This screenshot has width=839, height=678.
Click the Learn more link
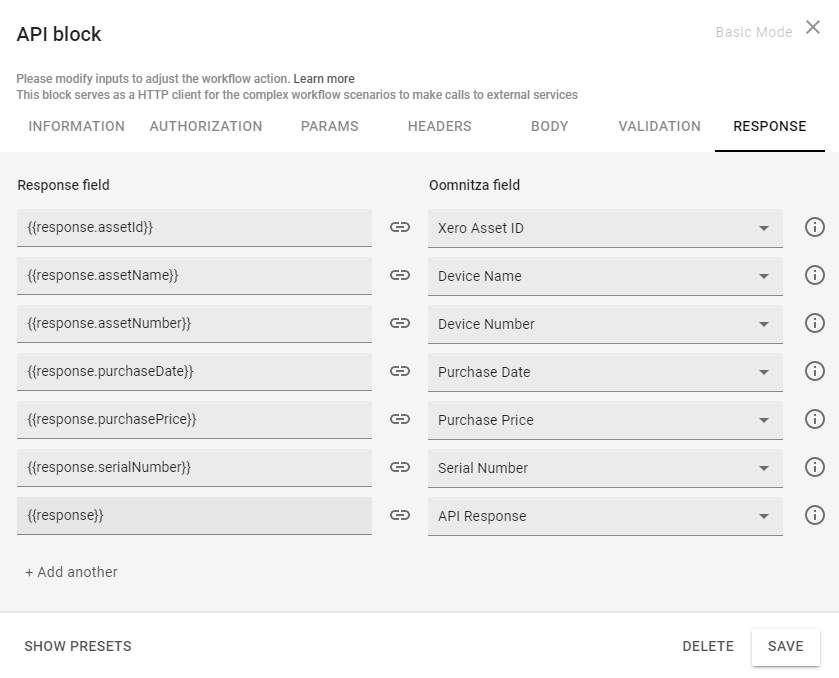point(324,79)
